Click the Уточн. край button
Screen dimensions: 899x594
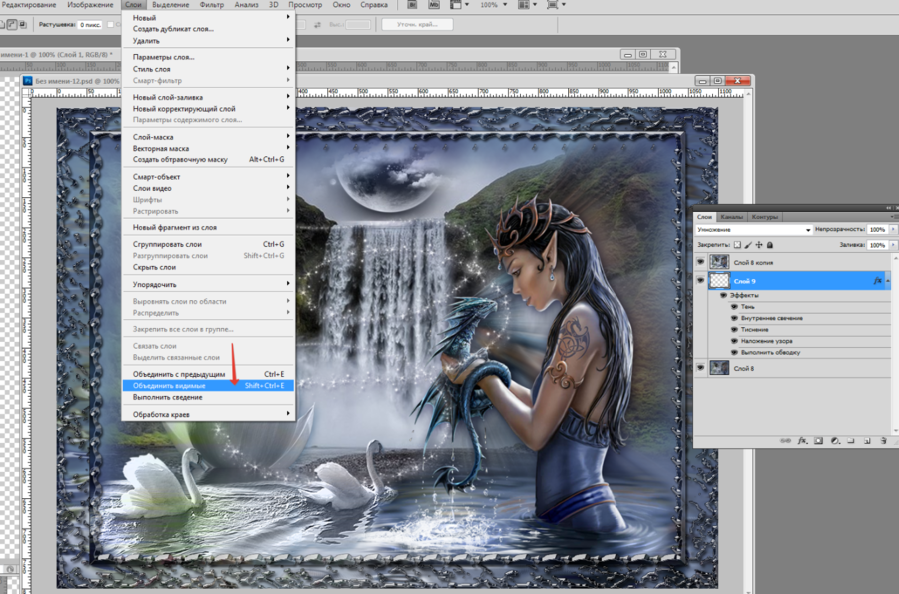click(417, 25)
